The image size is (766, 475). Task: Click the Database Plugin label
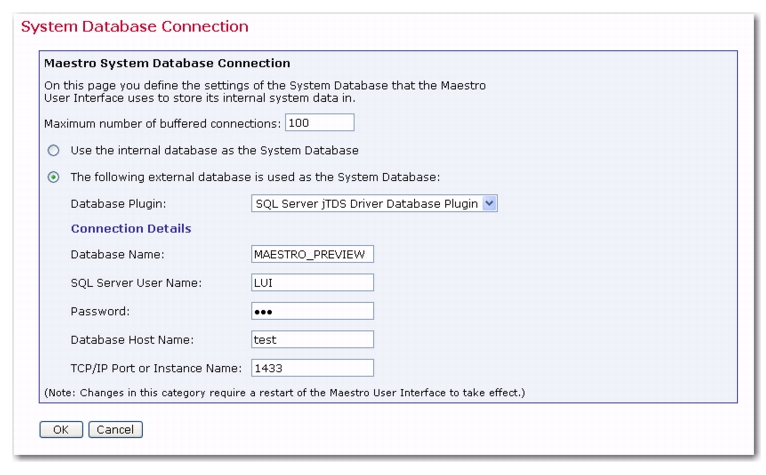coord(118,204)
